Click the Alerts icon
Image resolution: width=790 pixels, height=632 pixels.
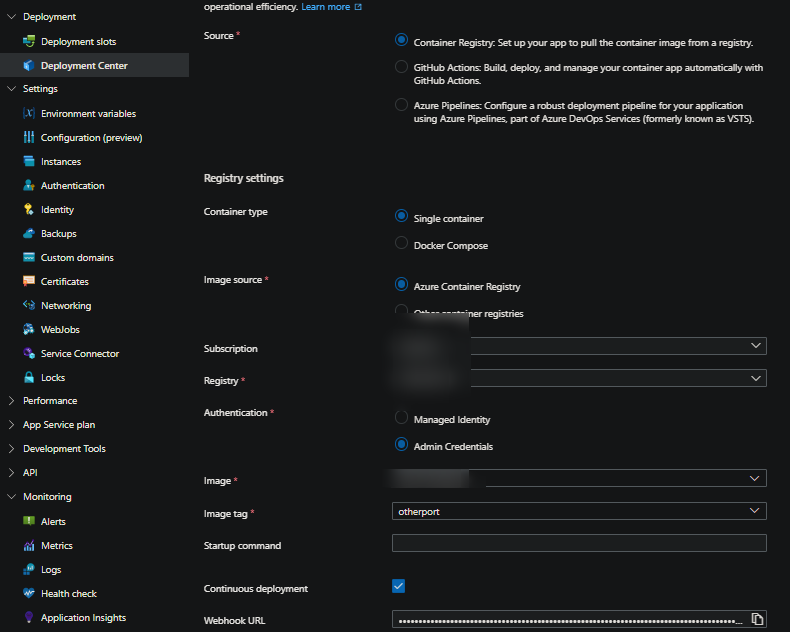(29, 521)
